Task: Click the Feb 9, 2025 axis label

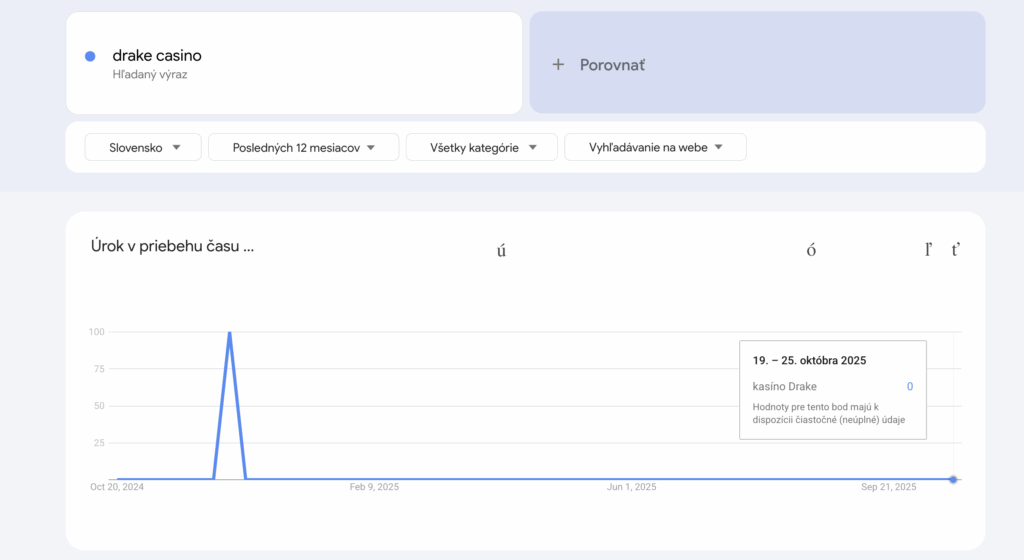Action: pyautogui.click(x=374, y=487)
